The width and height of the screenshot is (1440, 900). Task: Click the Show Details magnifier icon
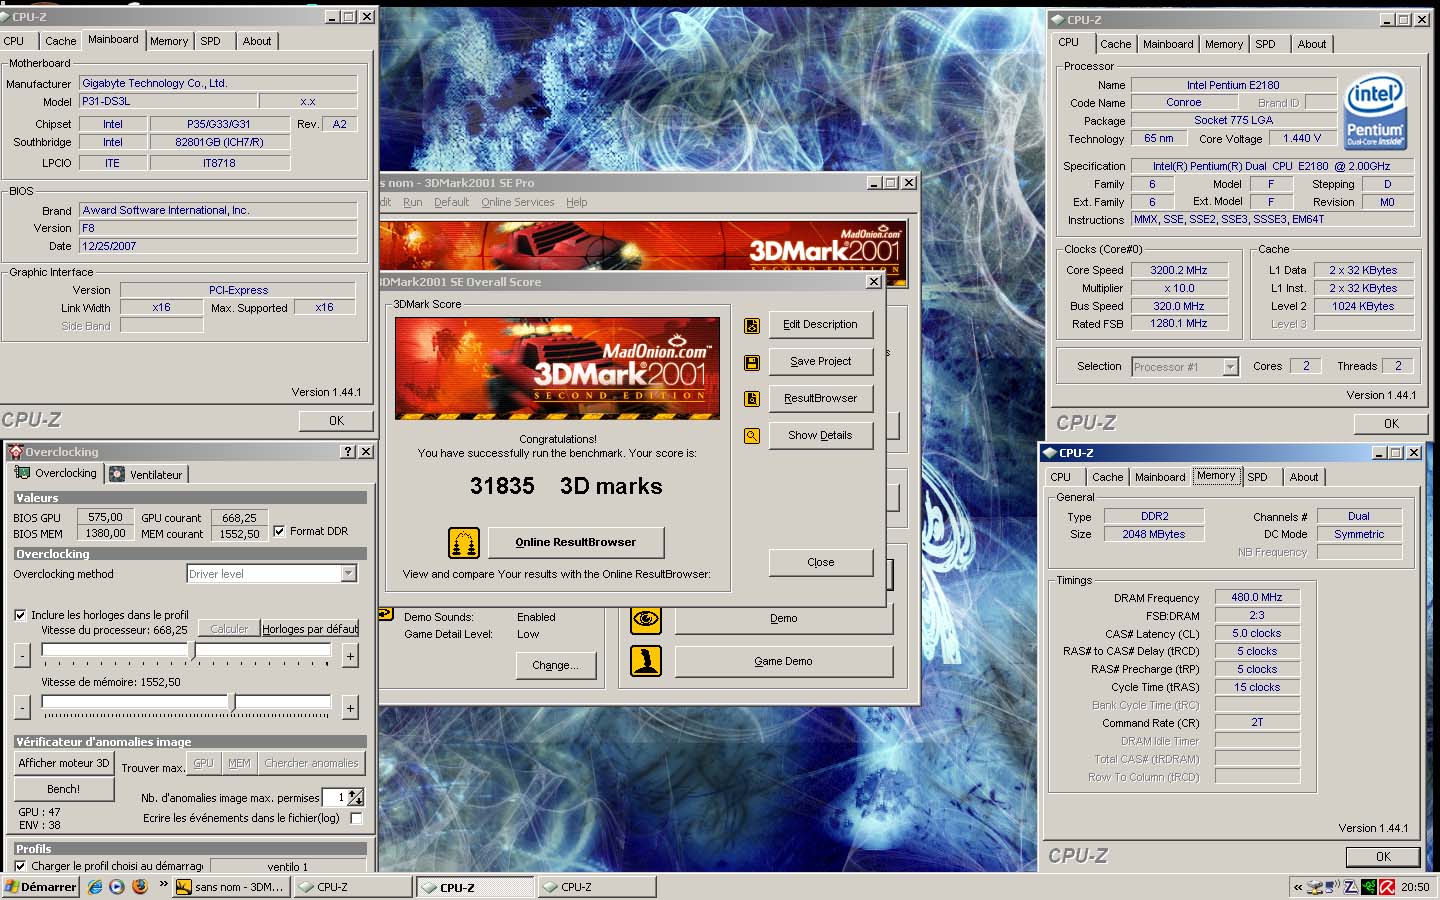[x=752, y=436]
